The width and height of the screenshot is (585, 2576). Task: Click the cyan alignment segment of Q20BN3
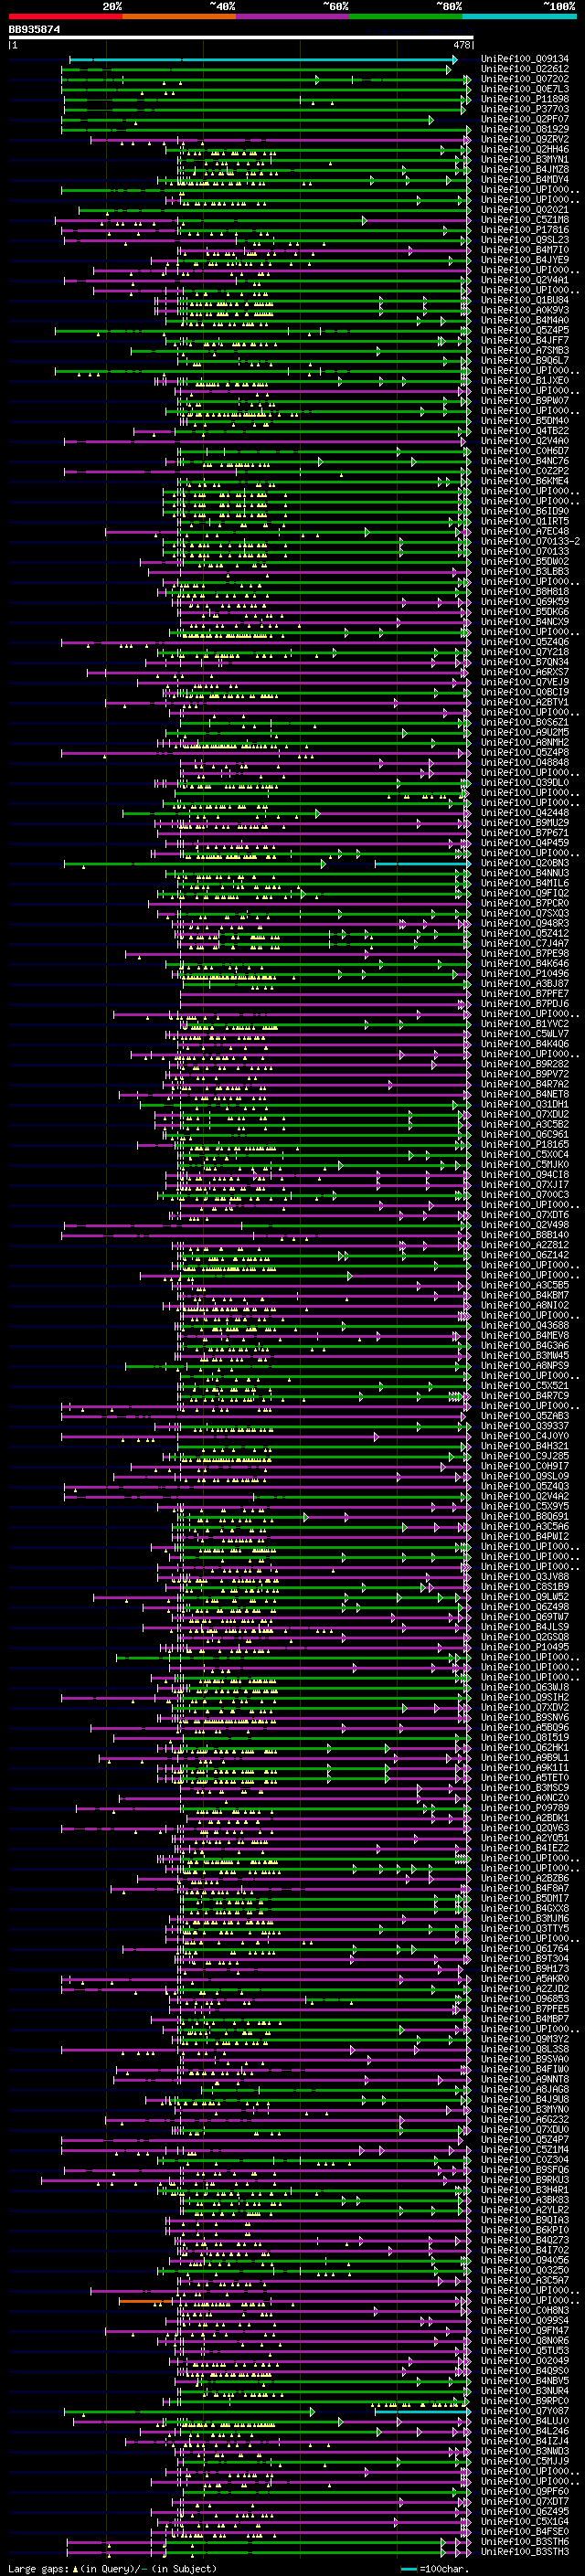(422, 864)
